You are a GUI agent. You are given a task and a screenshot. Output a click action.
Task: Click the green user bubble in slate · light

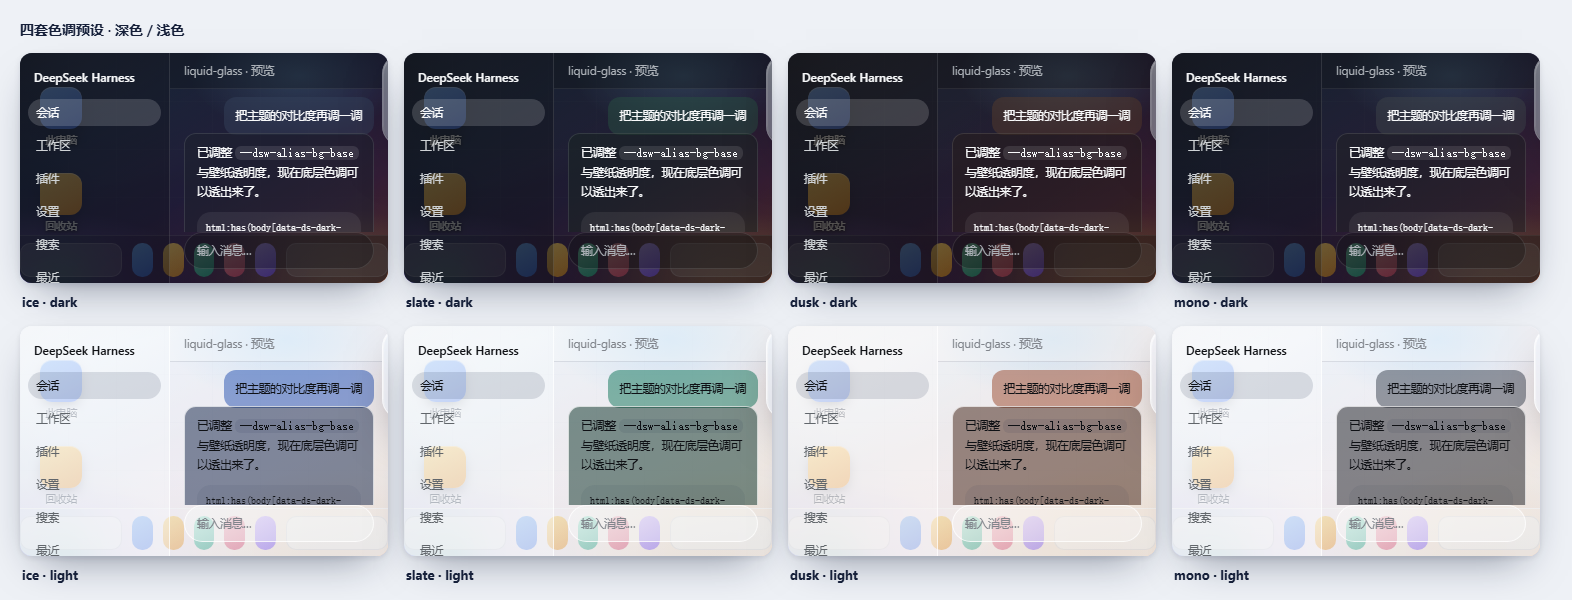(683, 388)
